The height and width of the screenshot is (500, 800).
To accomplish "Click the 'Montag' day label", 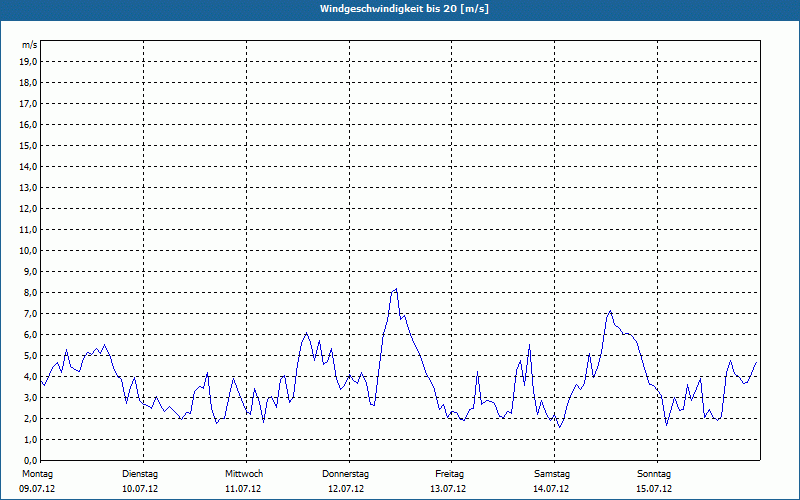I will (37, 474).
